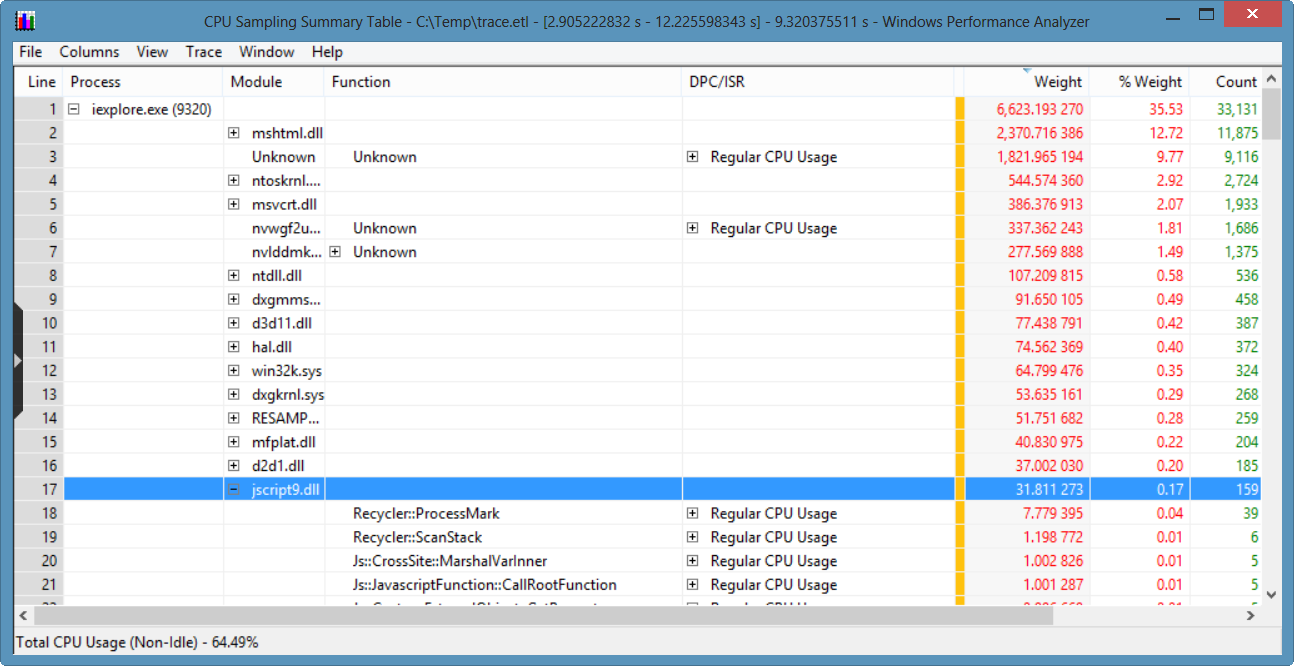Viewport: 1294px width, 666px height.
Task: Click the horizontal scrollbar left arrow
Action: coord(23,616)
